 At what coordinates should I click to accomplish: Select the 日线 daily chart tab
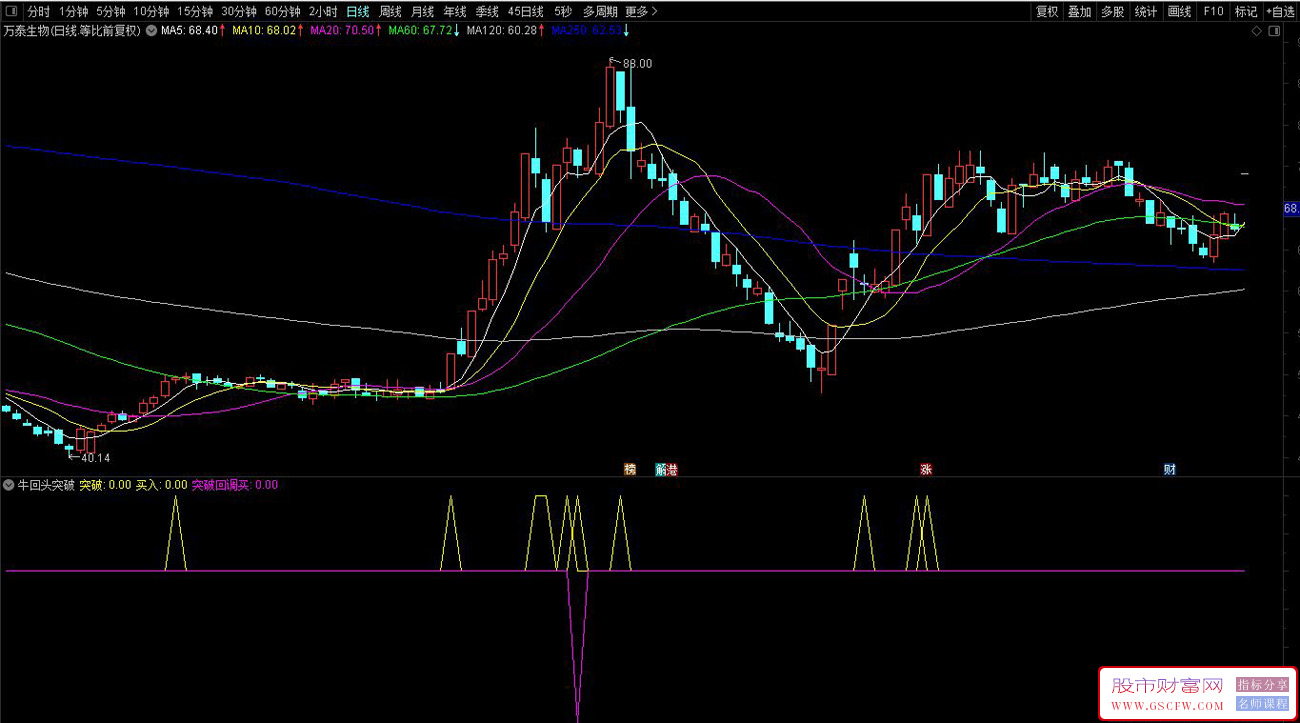tap(358, 12)
